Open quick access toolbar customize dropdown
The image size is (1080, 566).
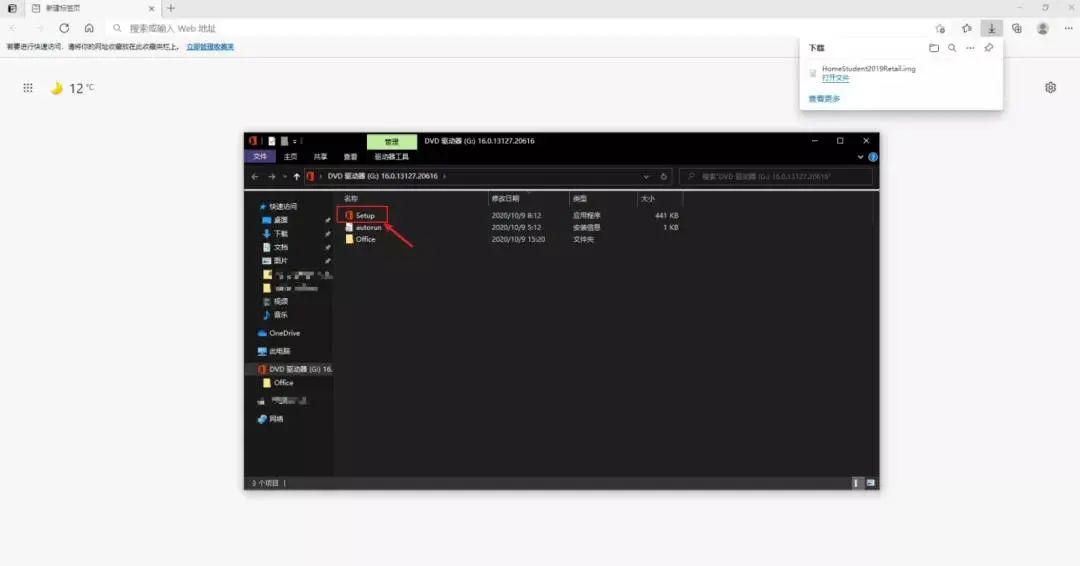(295, 141)
